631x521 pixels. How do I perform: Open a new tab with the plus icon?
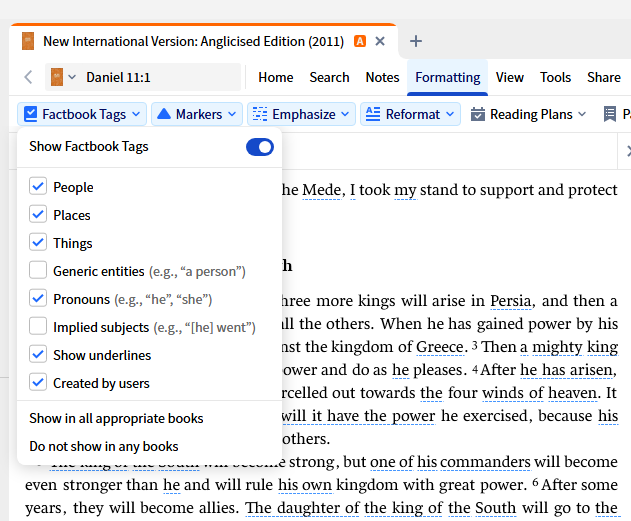(x=416, y=41)
